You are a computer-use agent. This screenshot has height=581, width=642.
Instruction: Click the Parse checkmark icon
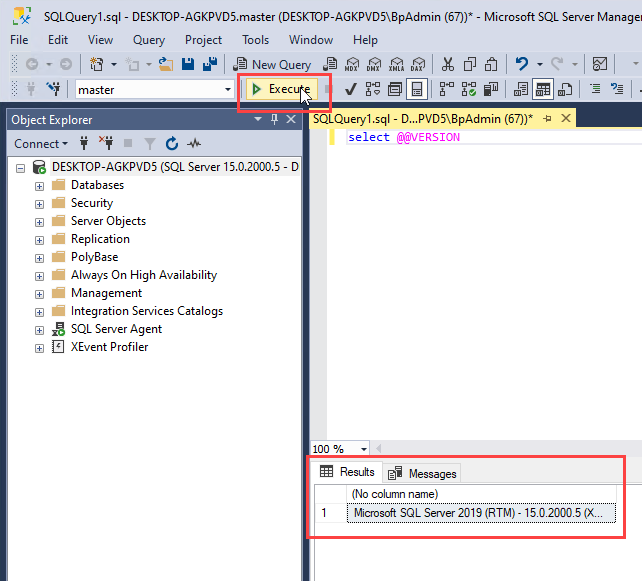coord(350,89)
